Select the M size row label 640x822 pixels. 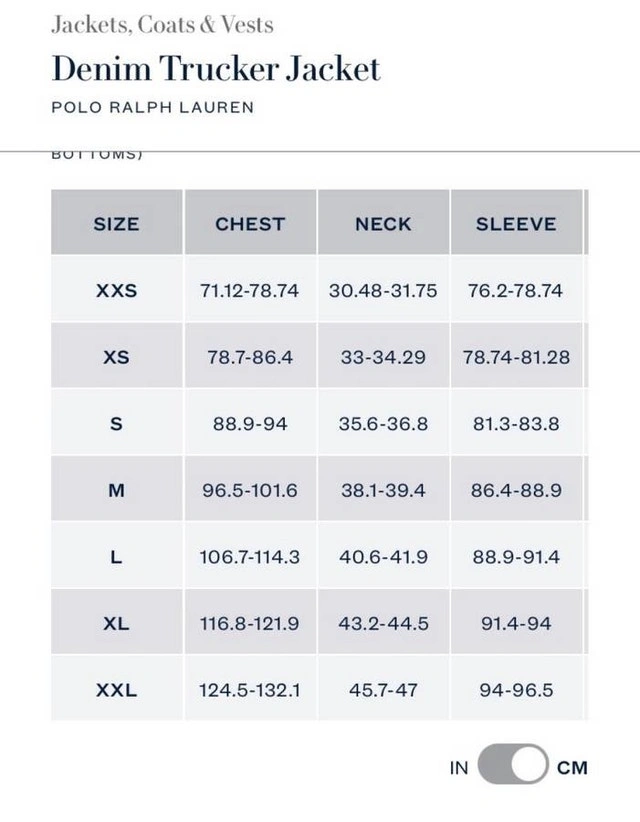click(116, 490)
